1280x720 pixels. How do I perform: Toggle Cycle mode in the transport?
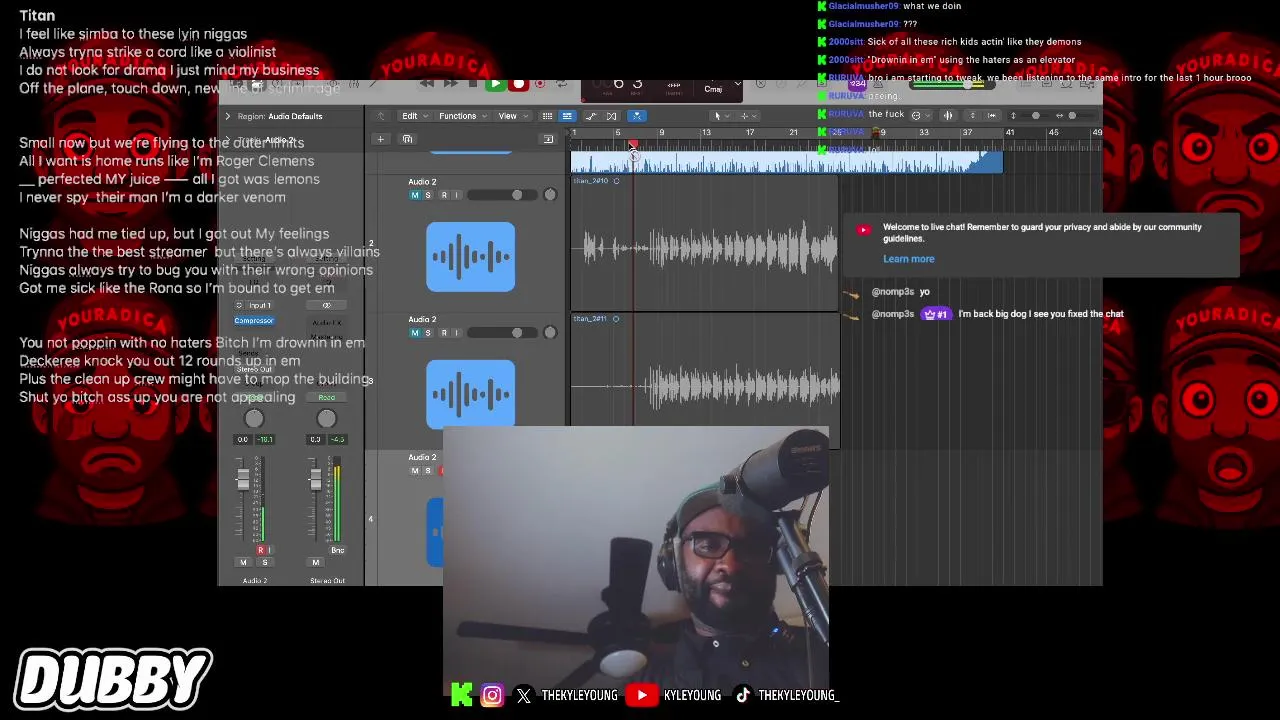pyautogui.click(x=563, y=84)
